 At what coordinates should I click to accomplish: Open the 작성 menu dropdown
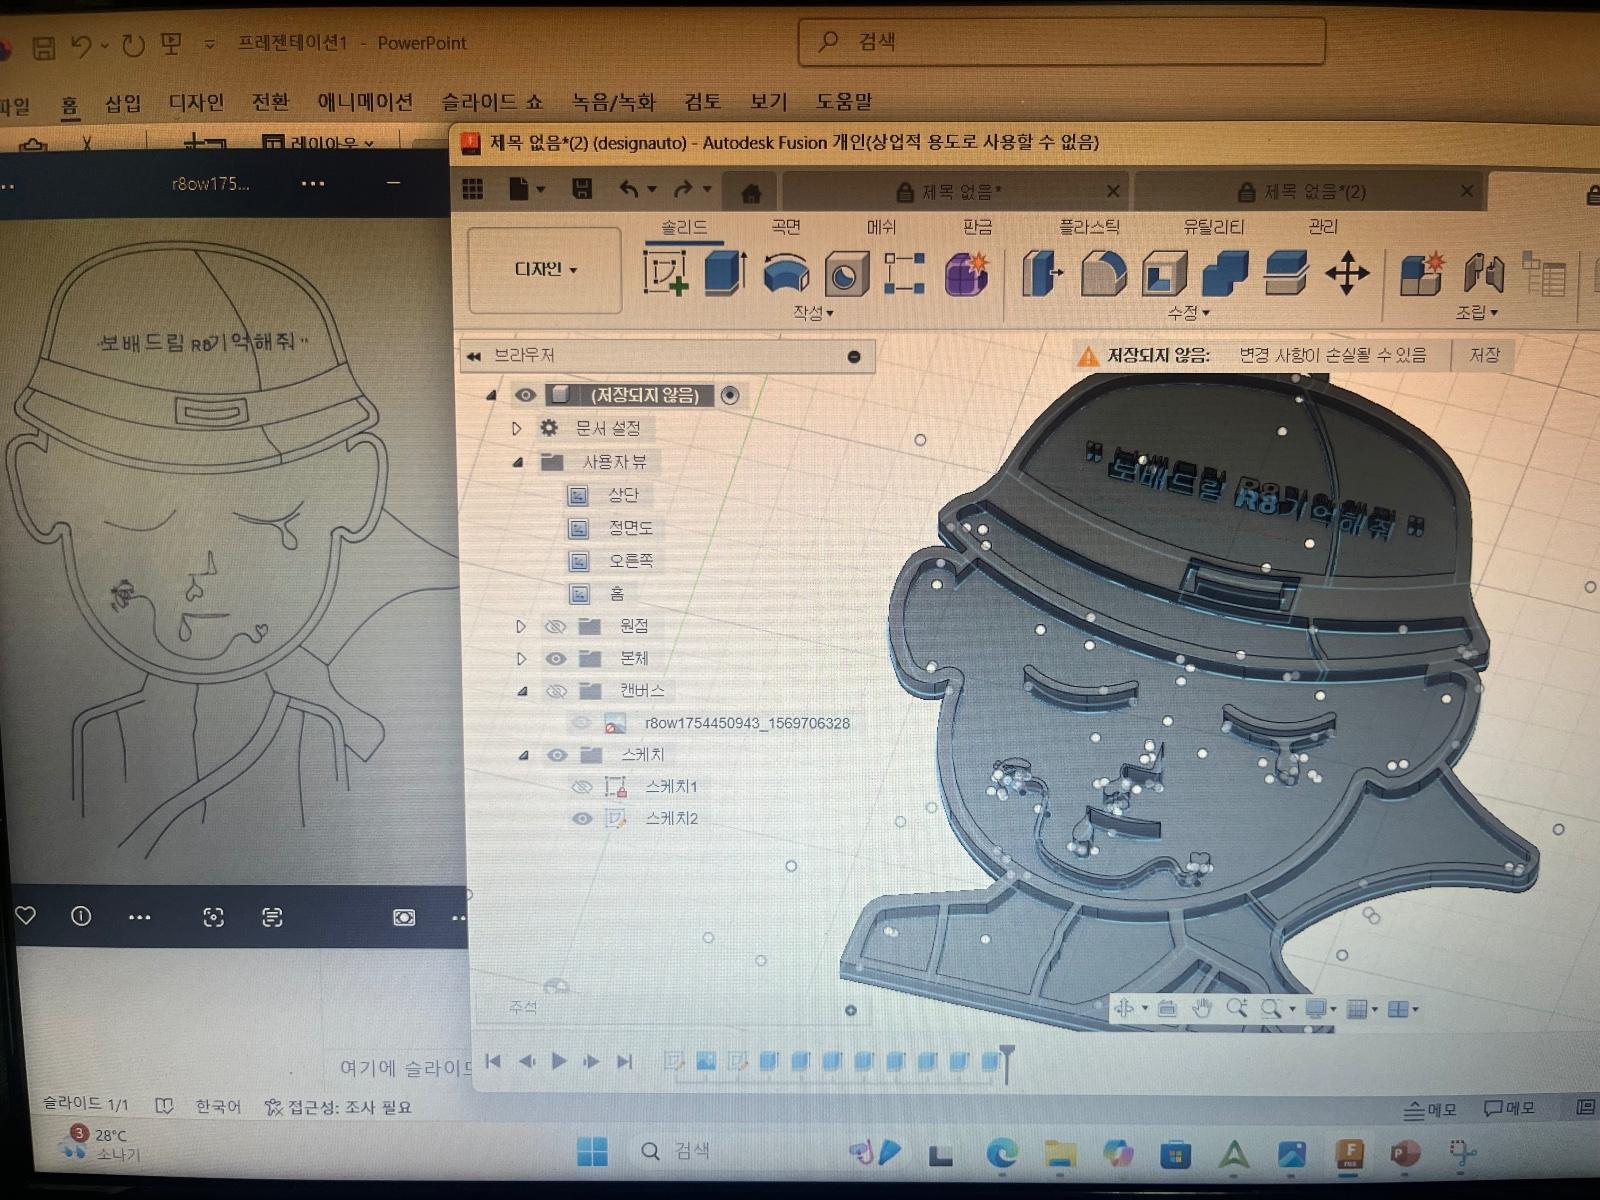click(813, 313)
